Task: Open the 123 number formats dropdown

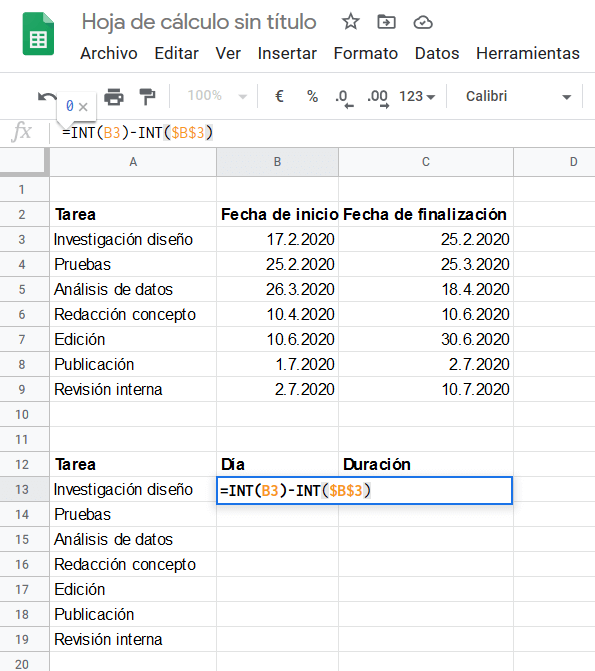Action: click(417, 96)
